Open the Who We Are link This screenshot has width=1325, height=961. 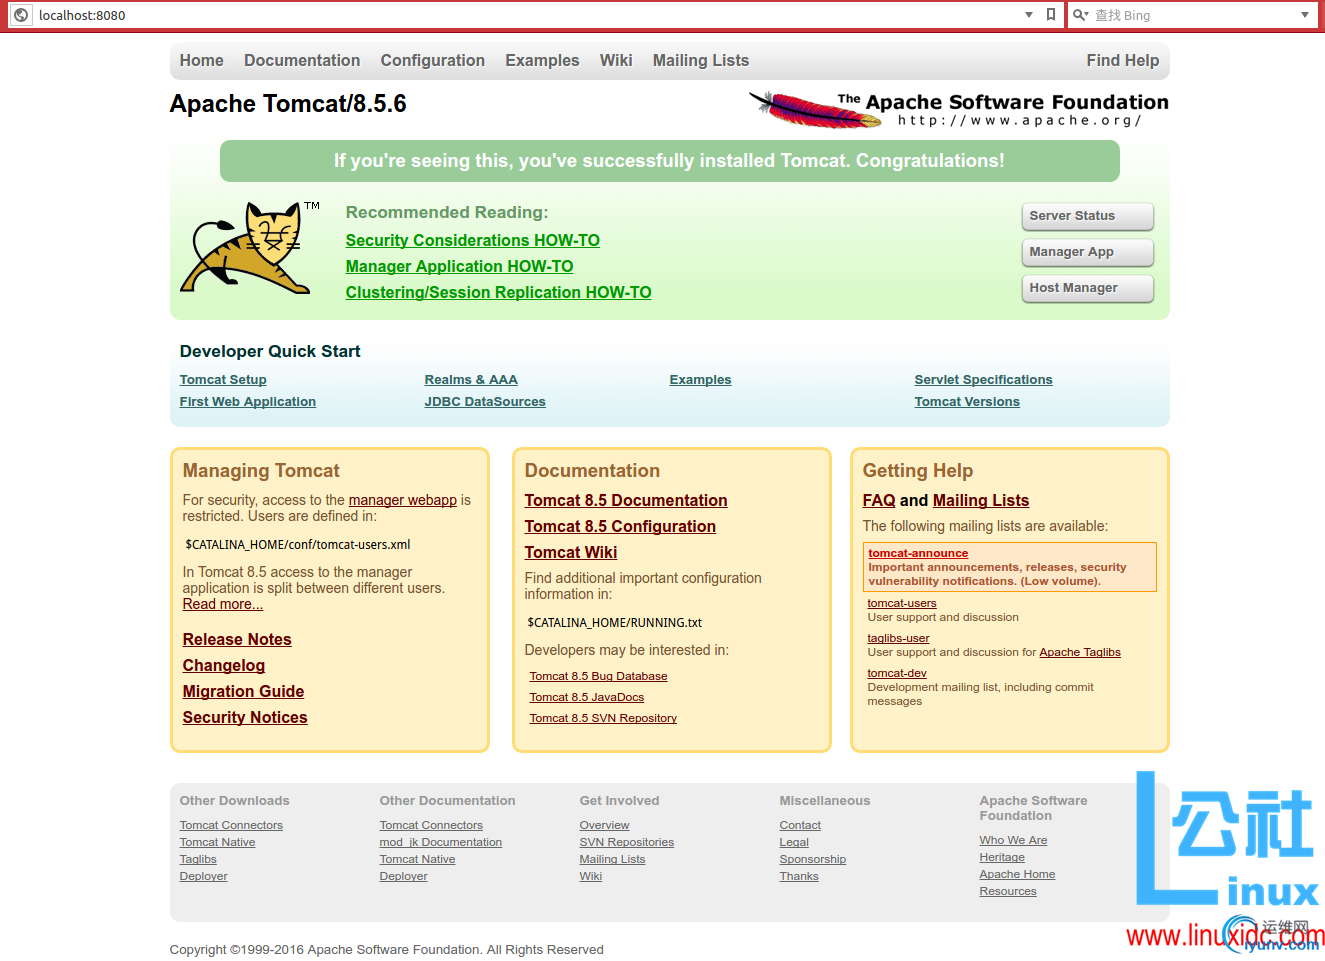point(1013,840)
